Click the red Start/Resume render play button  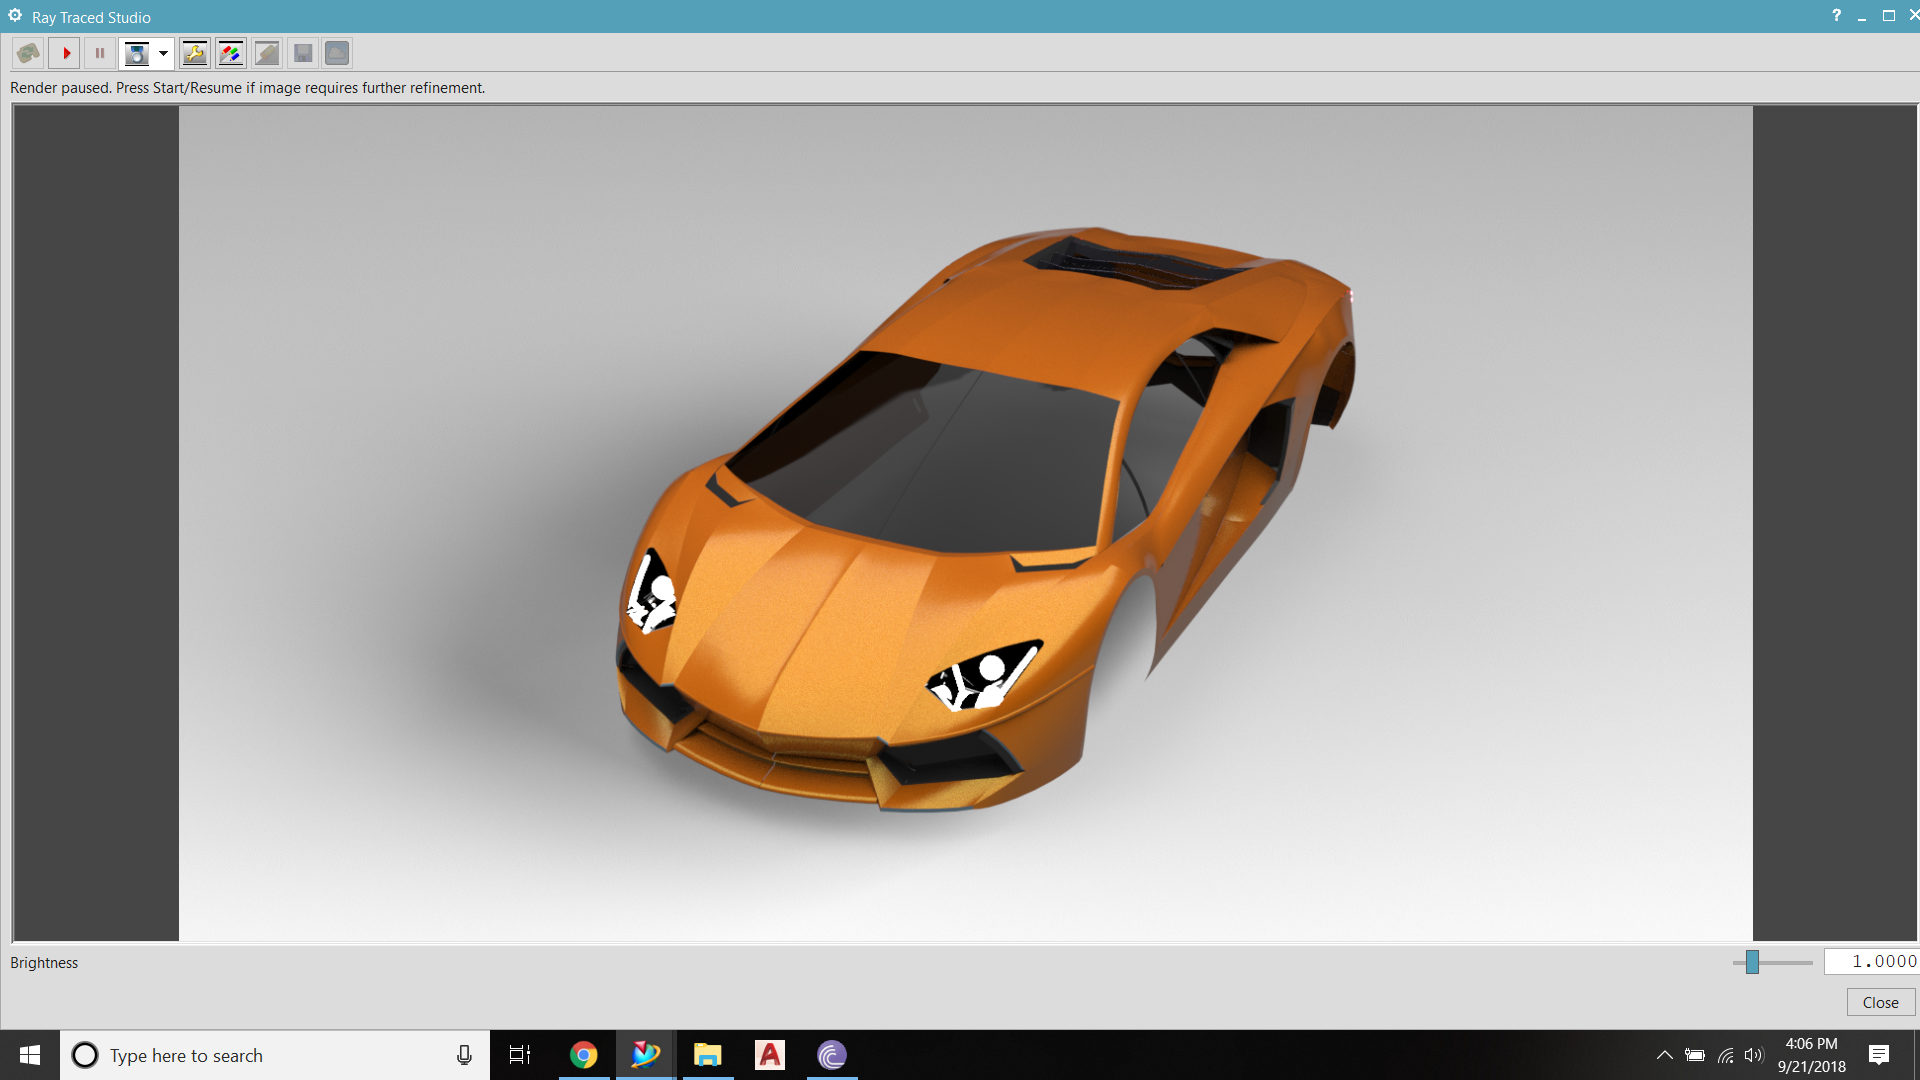pos(66,53)
